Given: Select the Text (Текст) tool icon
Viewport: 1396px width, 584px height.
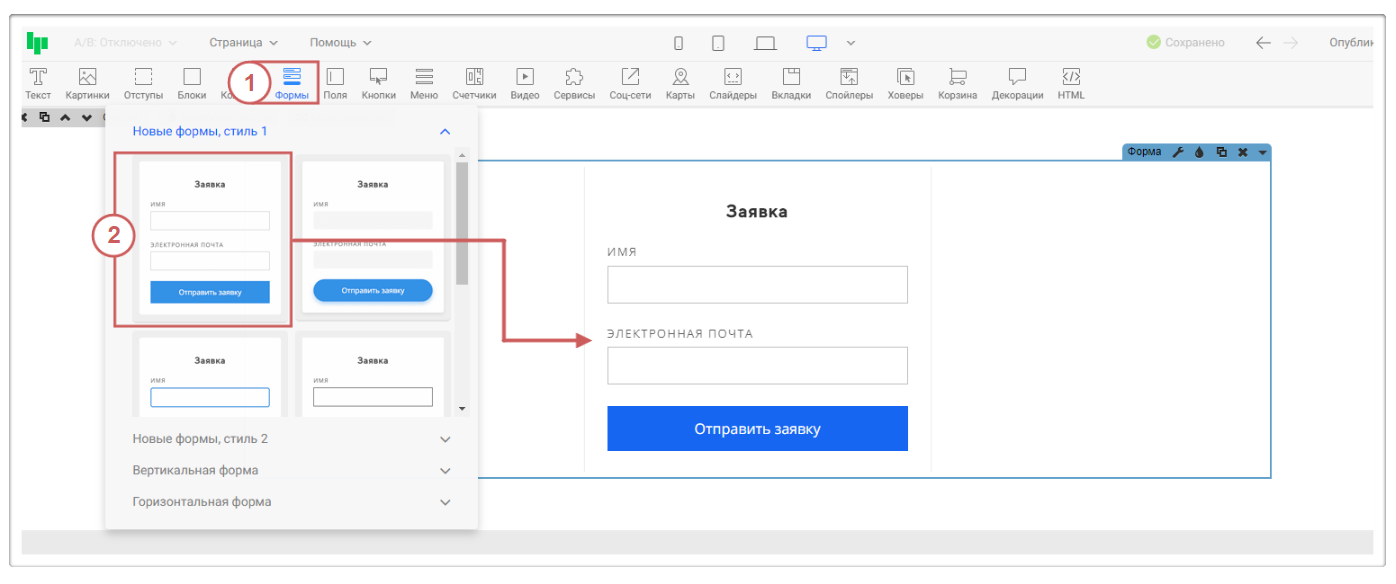Looking at the screenshot, I should pos(38,77).
